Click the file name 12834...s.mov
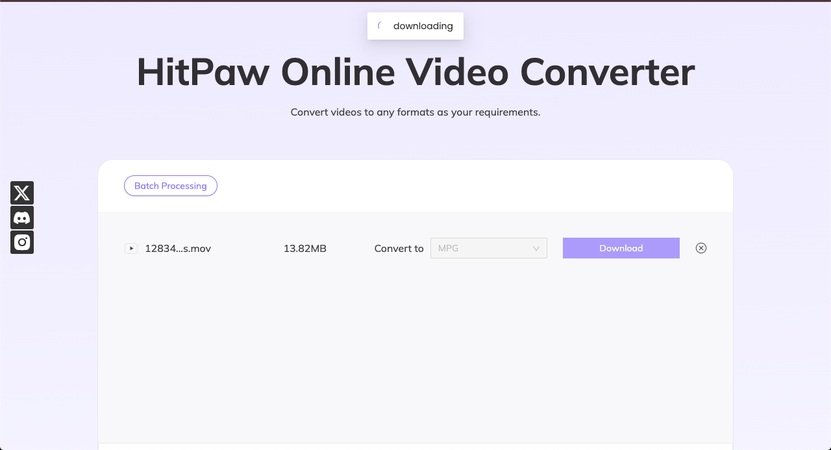831x450 pixels. [178, 249]
